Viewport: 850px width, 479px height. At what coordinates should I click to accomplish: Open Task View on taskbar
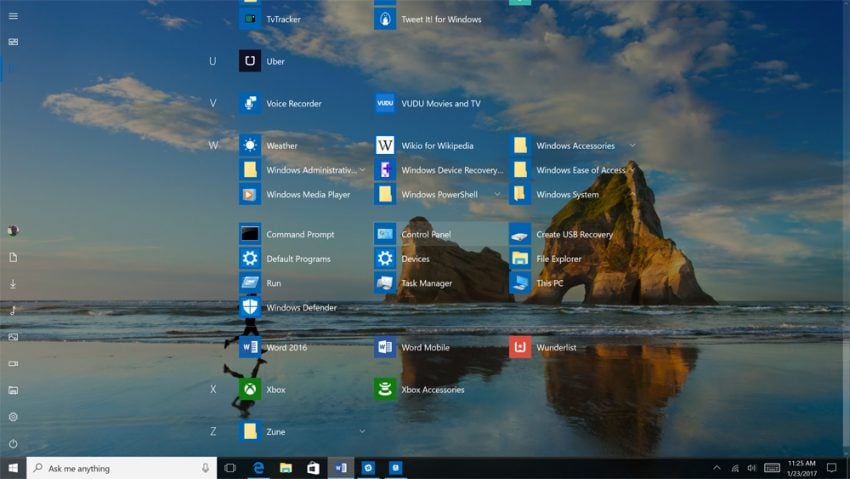coord(230,468)
